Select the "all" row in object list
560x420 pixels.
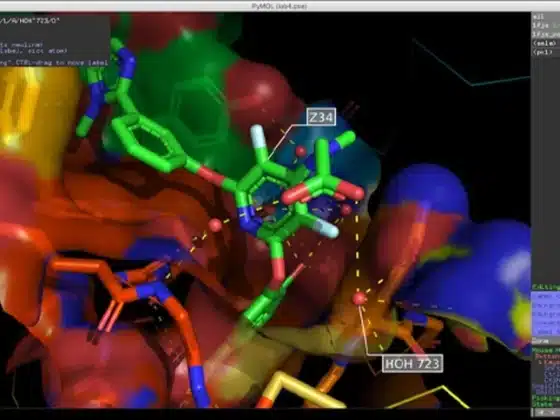pos(546,17)
